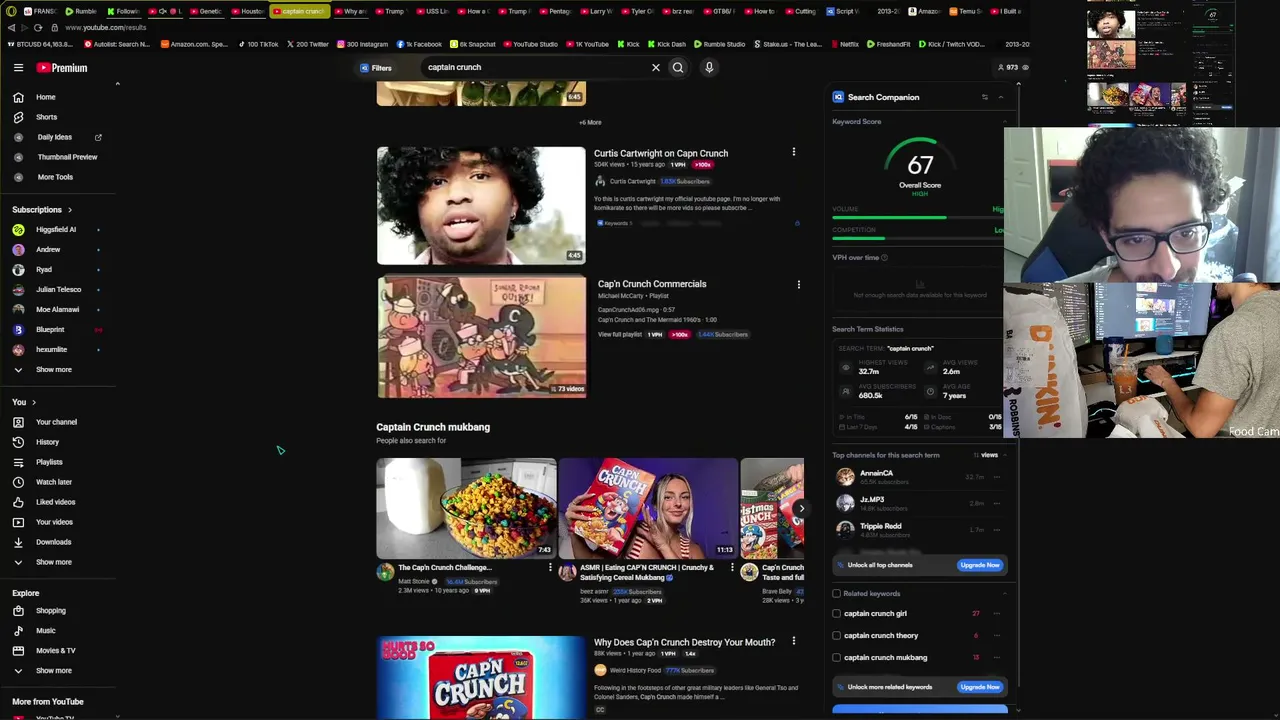Click Upgrade Now for related keywords

click(979, 687)
